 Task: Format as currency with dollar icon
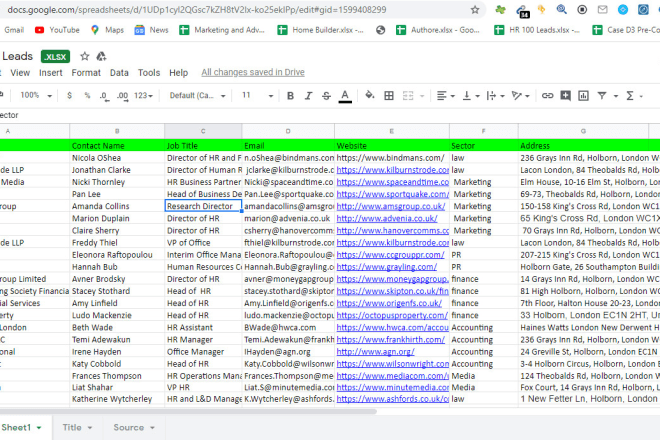(69, 96)
